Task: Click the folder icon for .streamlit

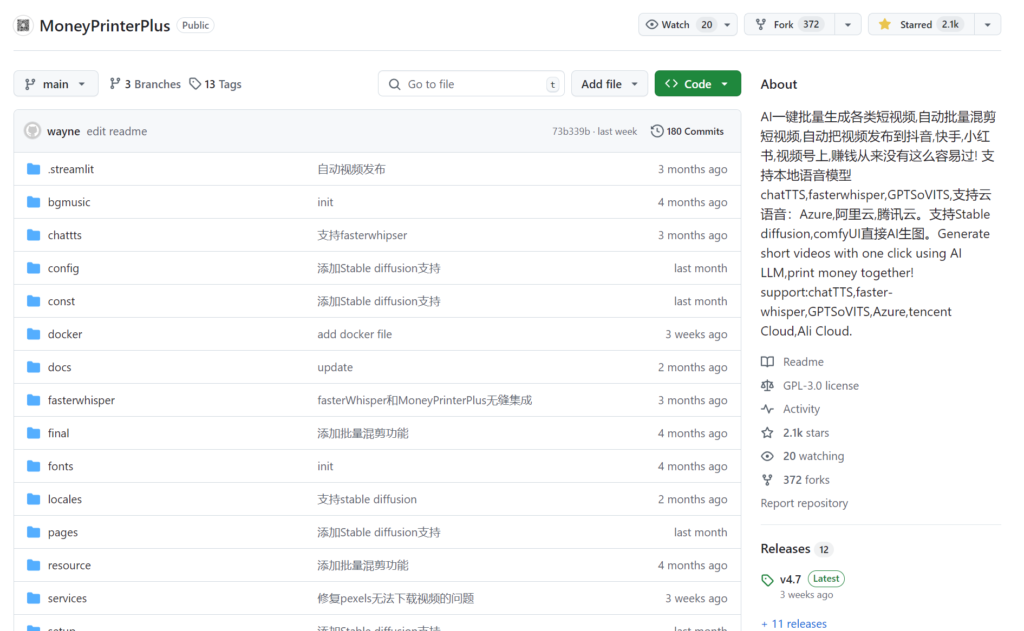Action: [x=33, y=169]
